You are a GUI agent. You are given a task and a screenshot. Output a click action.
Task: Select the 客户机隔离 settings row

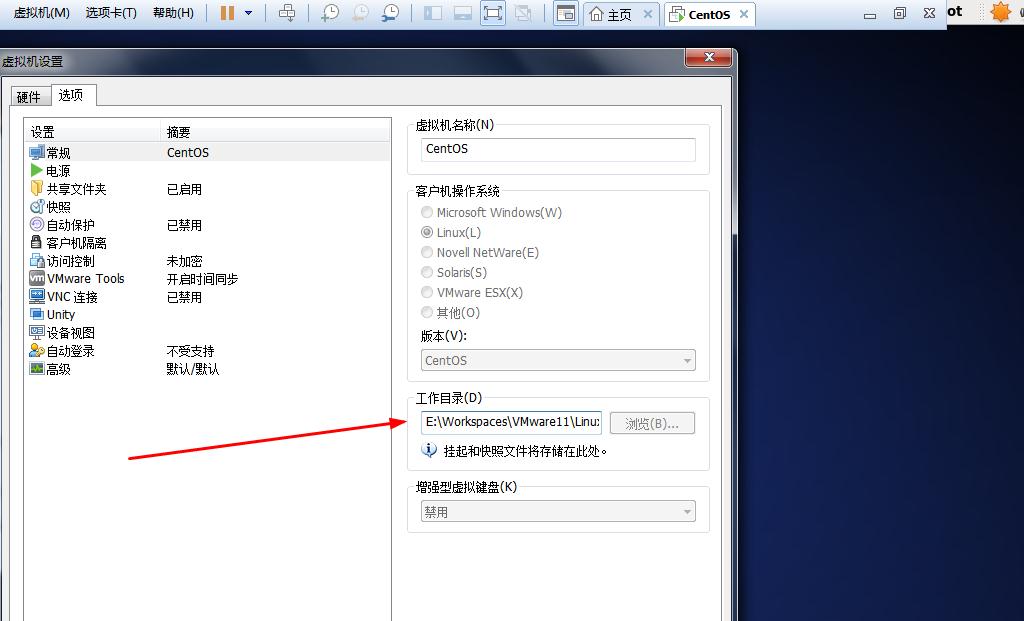pyautogui.click(x=208, y=243)
